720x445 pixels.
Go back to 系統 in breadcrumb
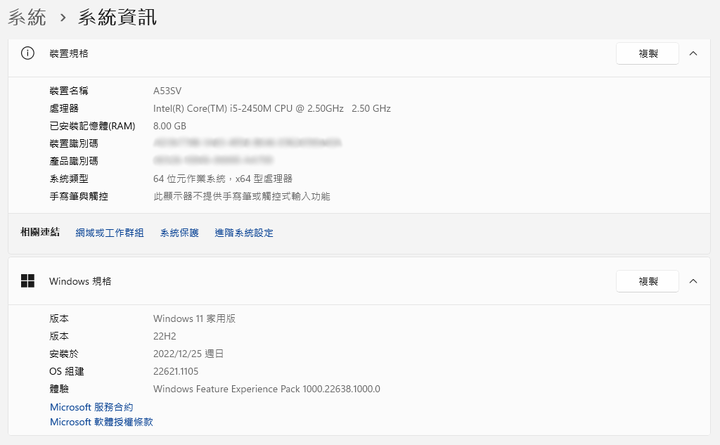(x=27, y=17)
